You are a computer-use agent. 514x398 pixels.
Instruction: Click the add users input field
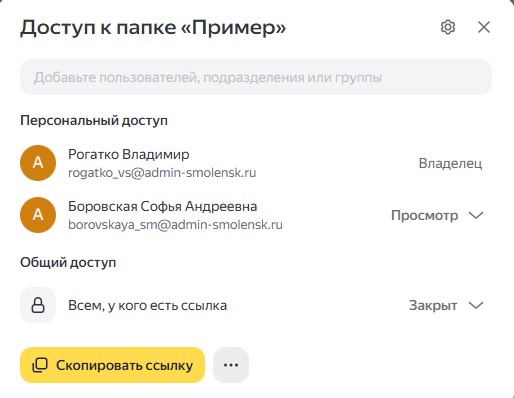point(256,77)
